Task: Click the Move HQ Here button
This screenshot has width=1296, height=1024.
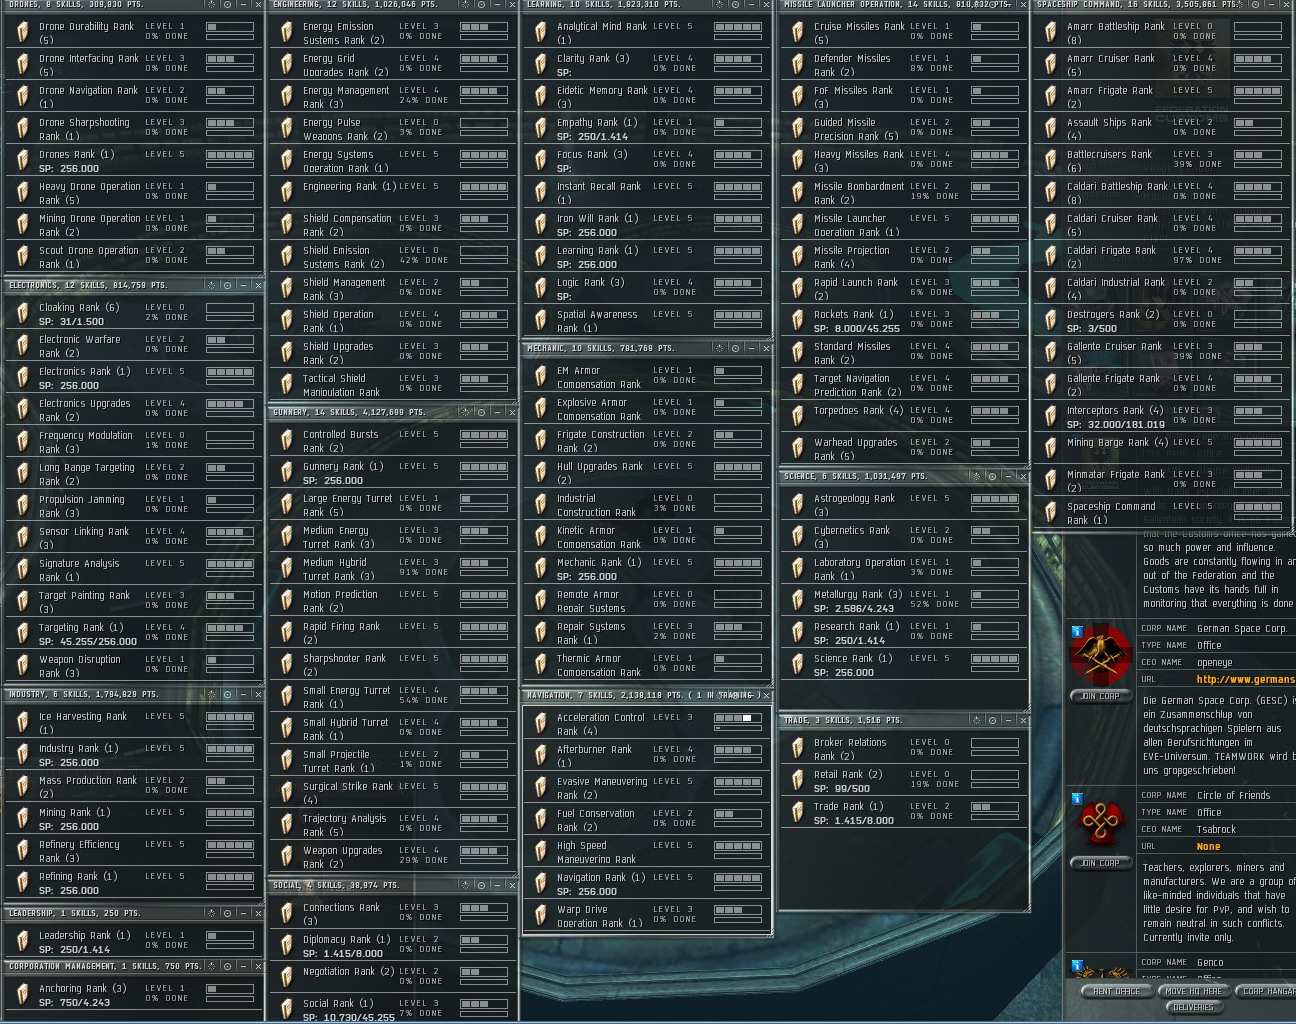Action: (1193, 991)
